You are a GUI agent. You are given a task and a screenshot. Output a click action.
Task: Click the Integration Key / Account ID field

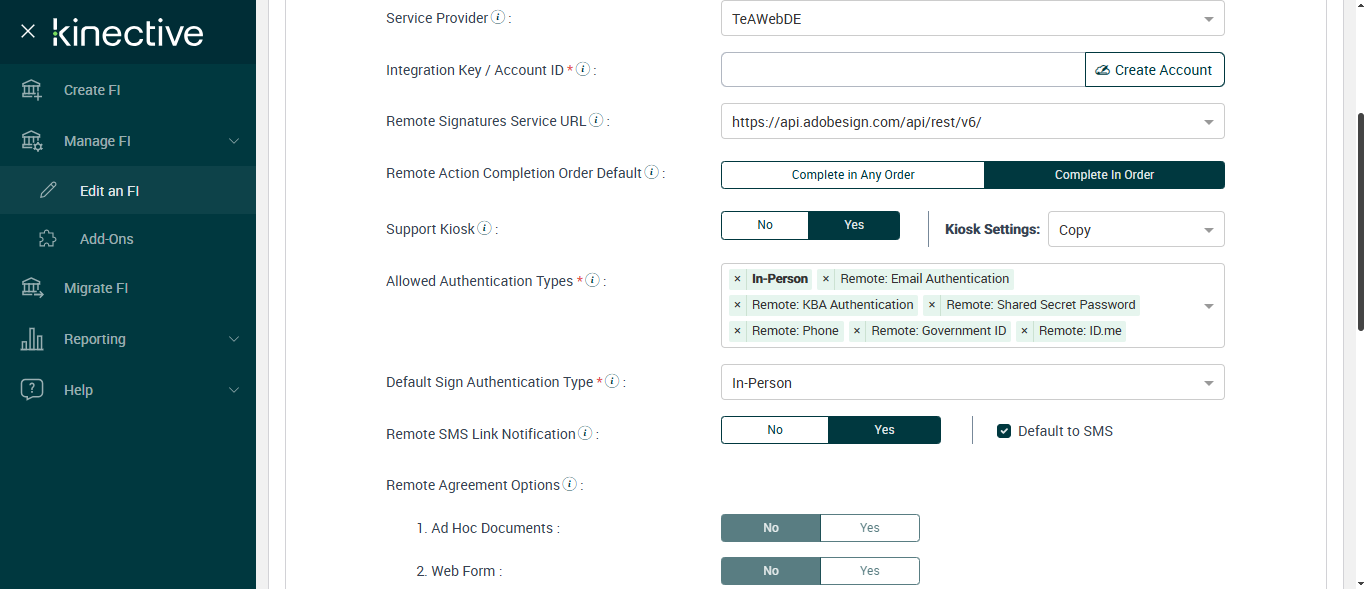tap(902, 70)
